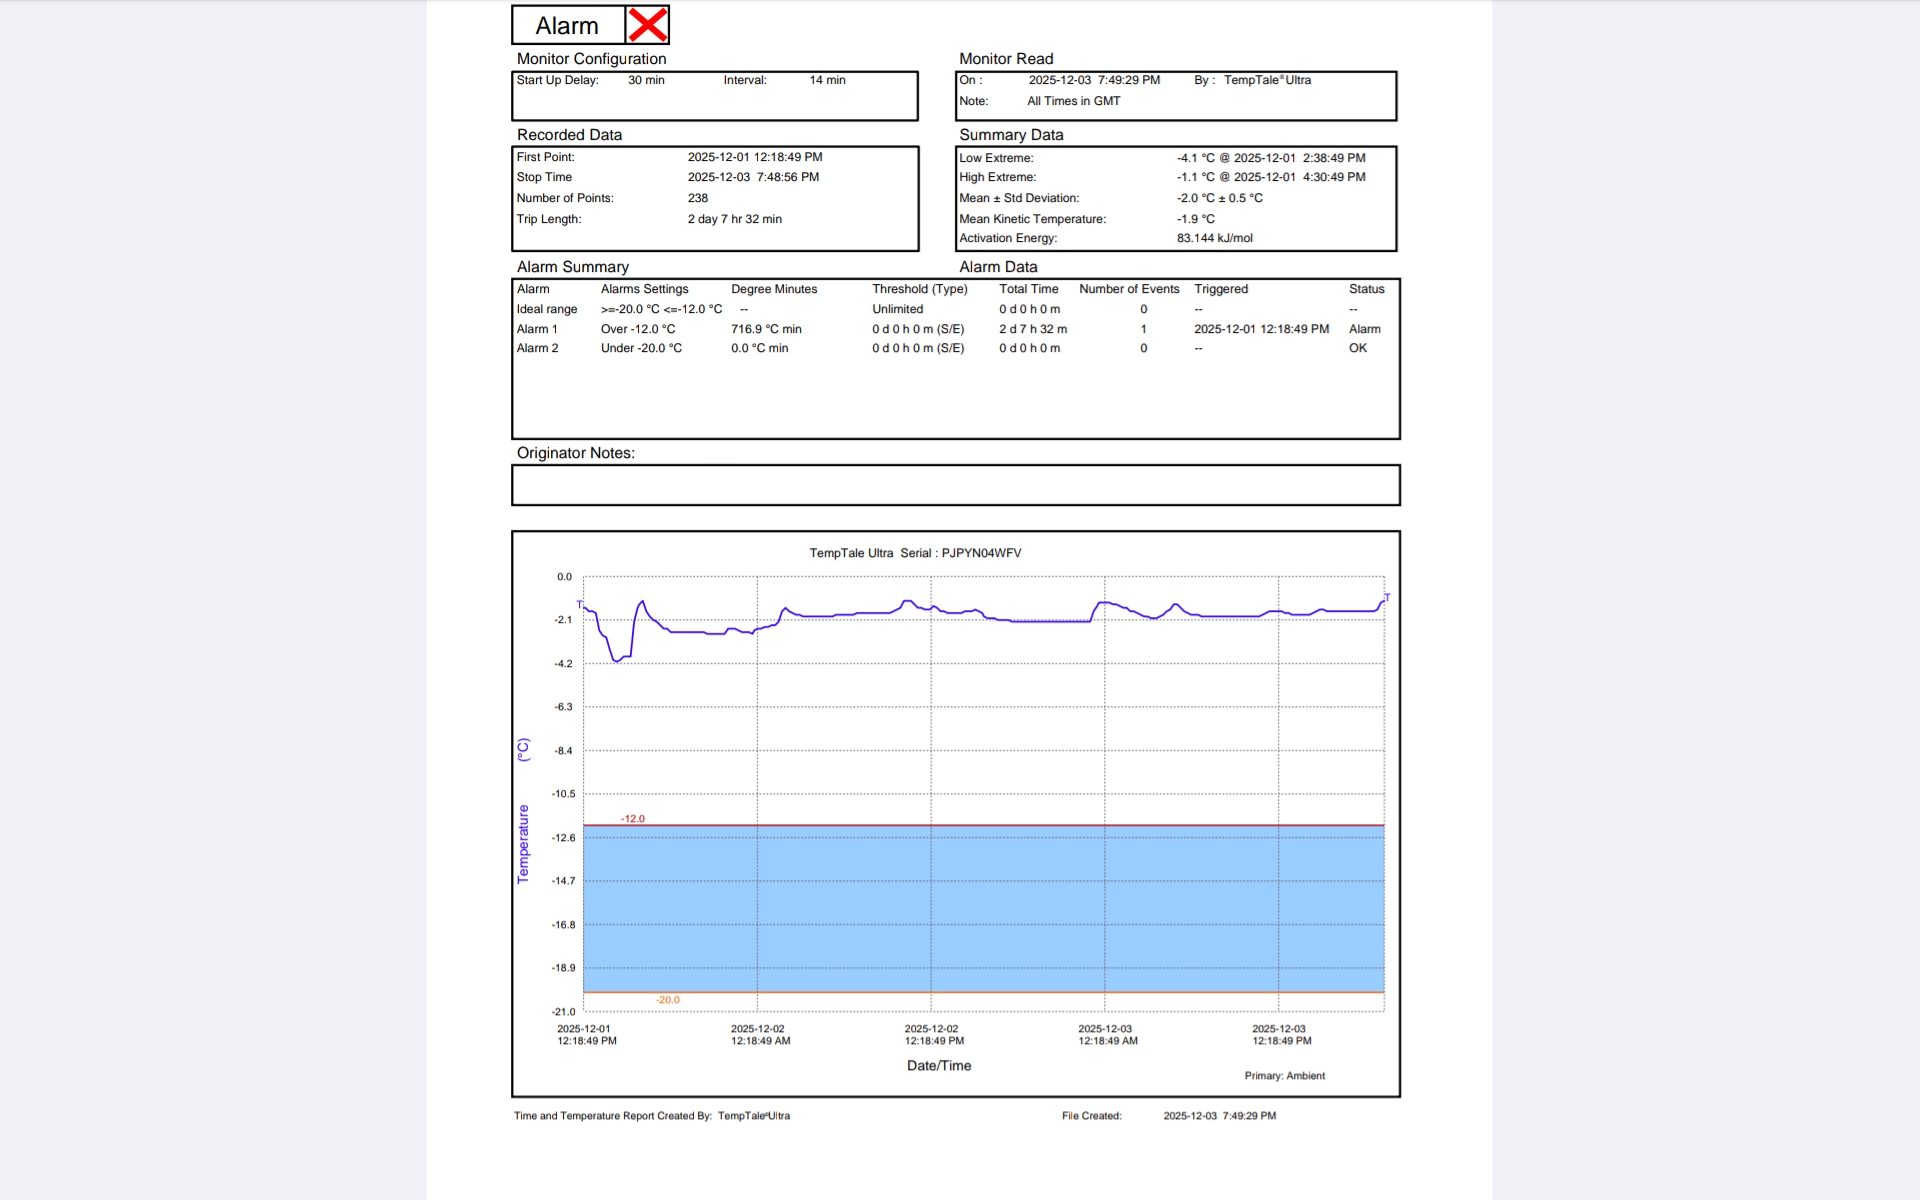The height and width of the screenshot is (1200, 1920).
Task: Click the Alarm 1 triggered timestamp
Action: point(1261,329)
